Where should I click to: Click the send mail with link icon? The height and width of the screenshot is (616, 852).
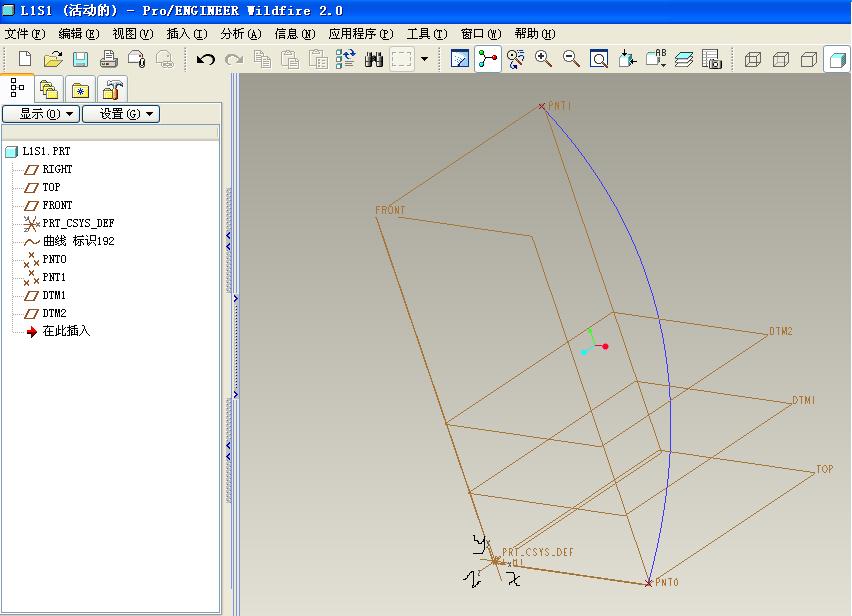coord(165,59)
